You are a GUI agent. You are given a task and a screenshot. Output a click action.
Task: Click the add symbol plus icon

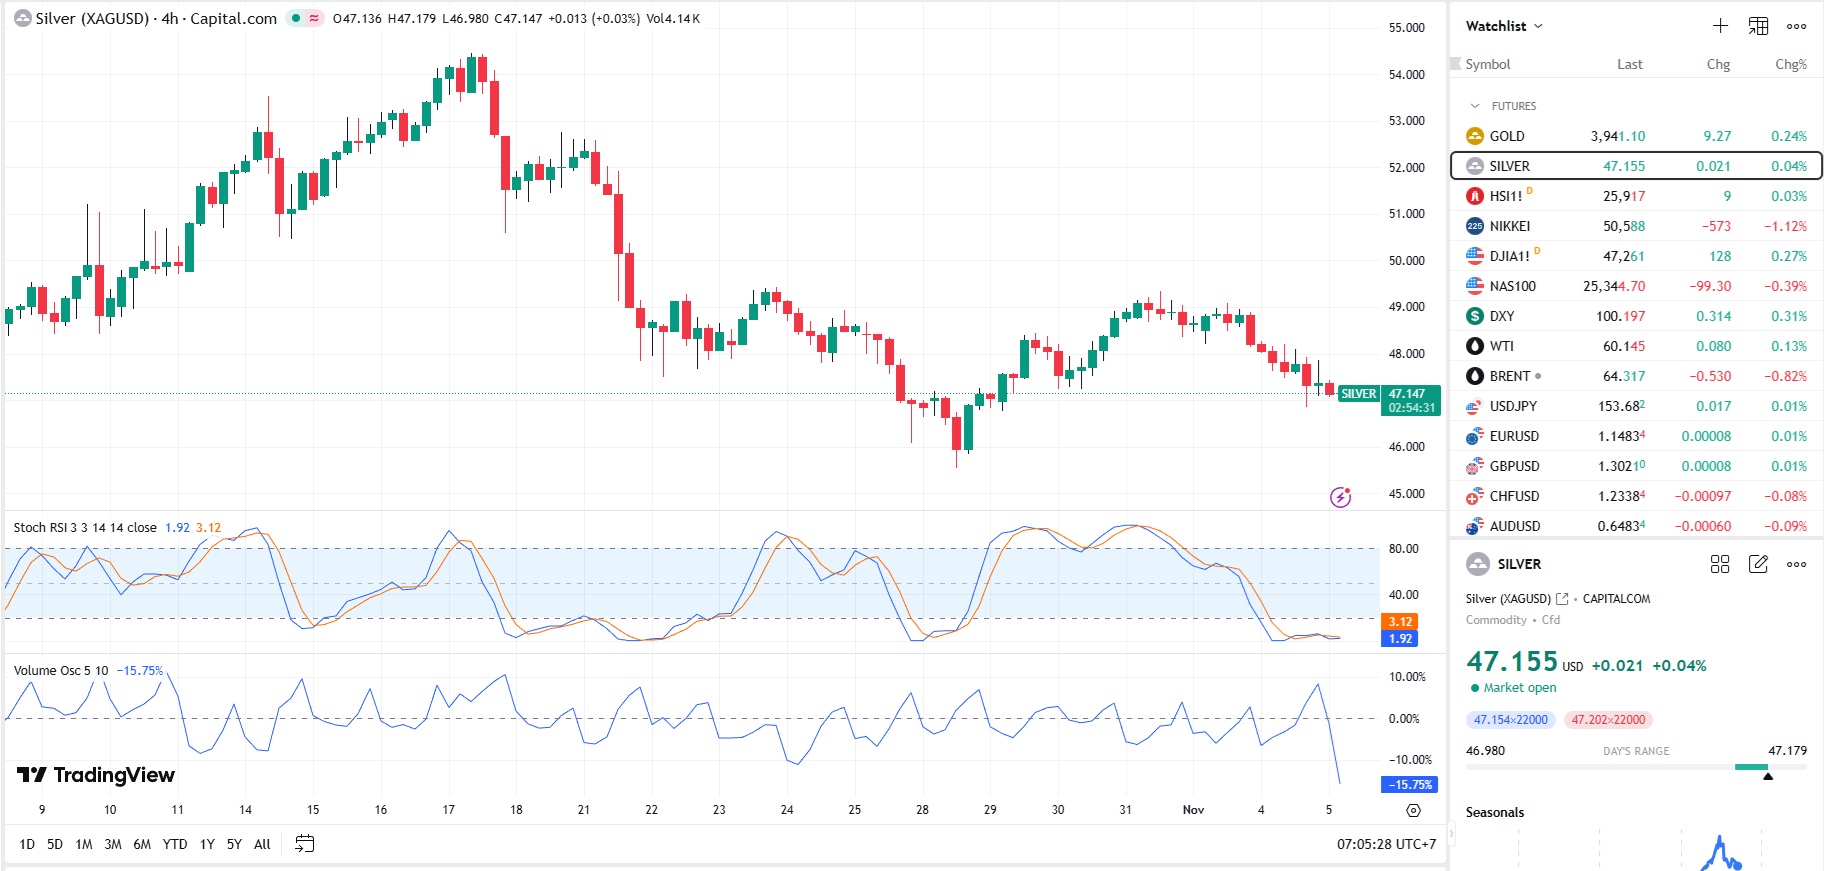click(1720, 26)
